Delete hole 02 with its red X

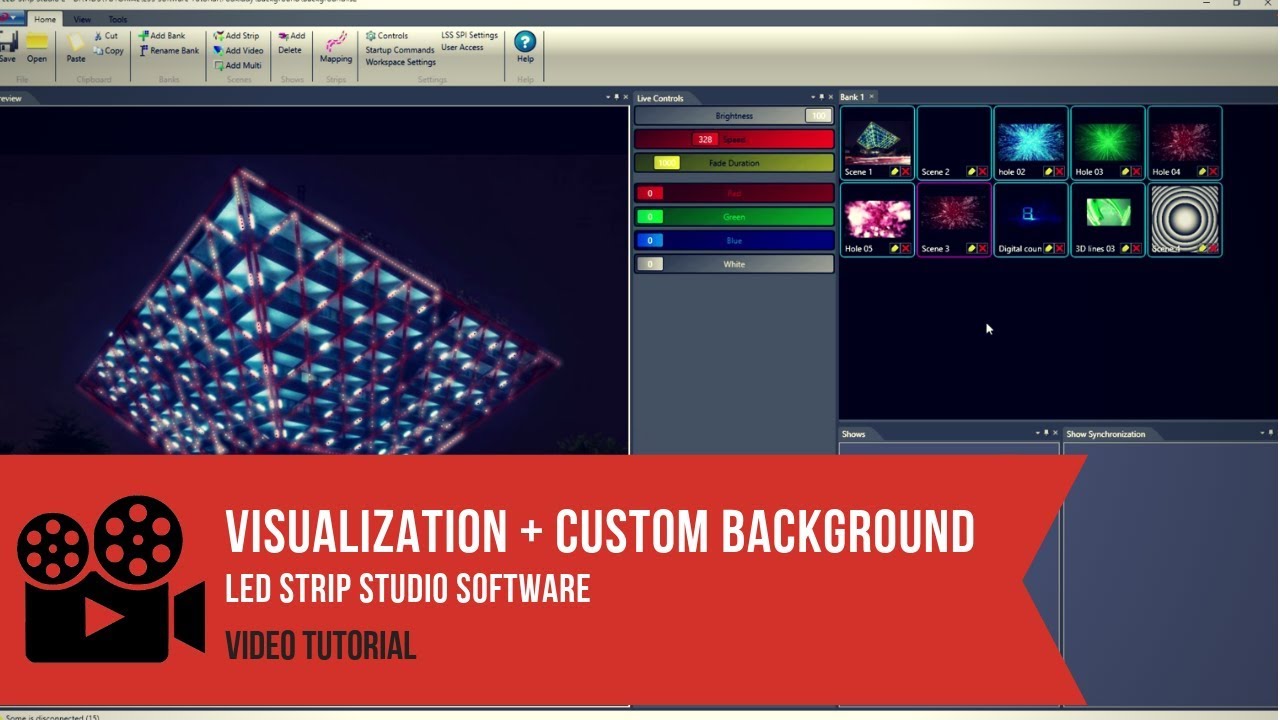point(1060,172)
